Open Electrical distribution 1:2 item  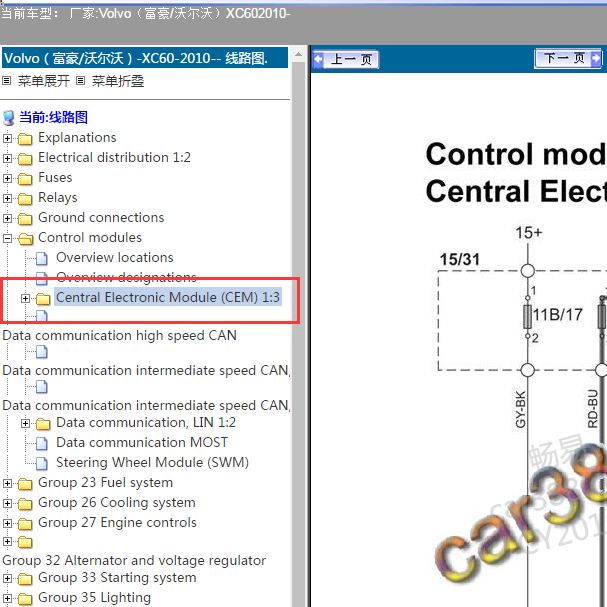(x=114, y=158)
